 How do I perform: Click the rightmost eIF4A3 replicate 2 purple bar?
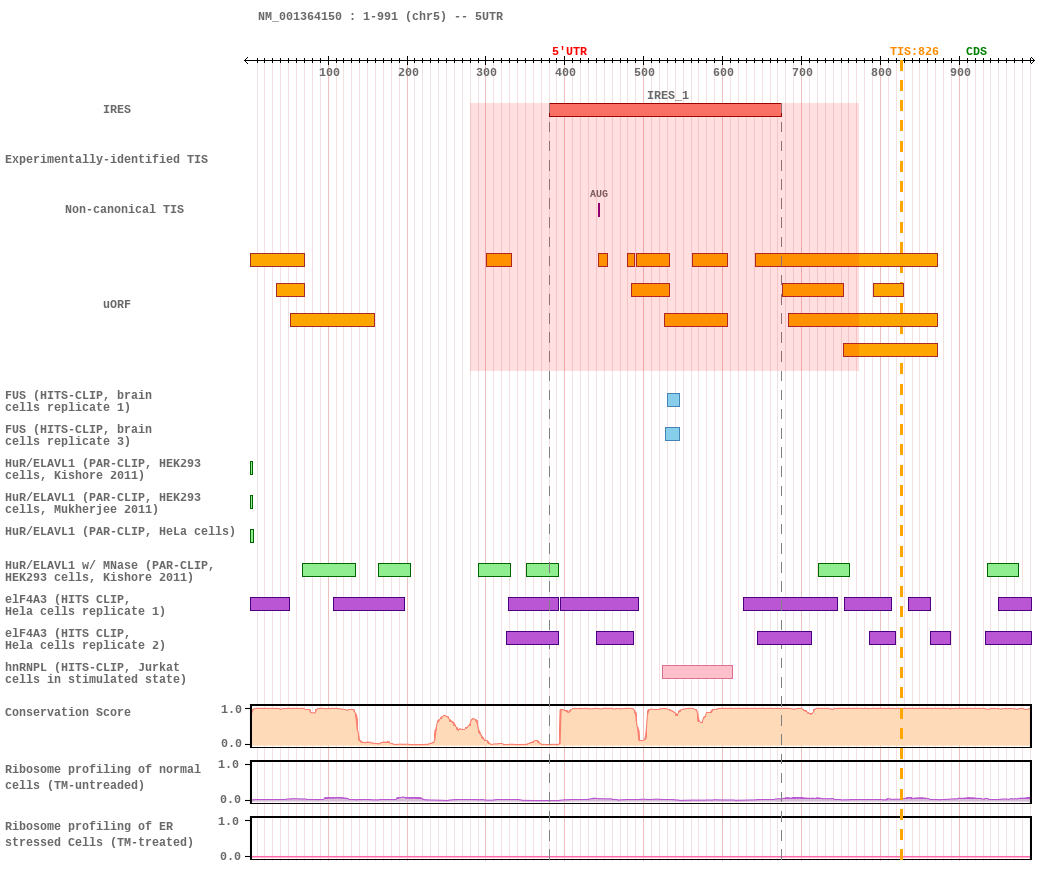pos(1008,638)
